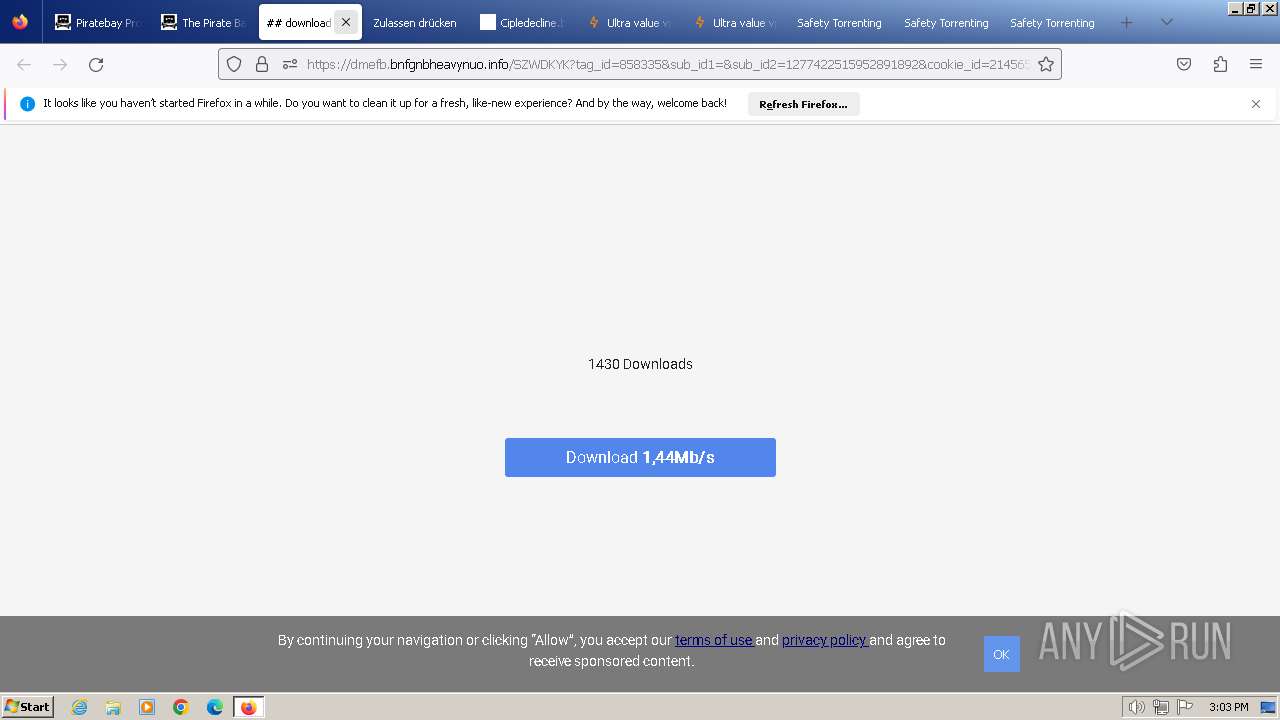The width and height of the screenshot is (1280, 720).
Task: Bookmark this page with the star
Action: coord(1046,64)
